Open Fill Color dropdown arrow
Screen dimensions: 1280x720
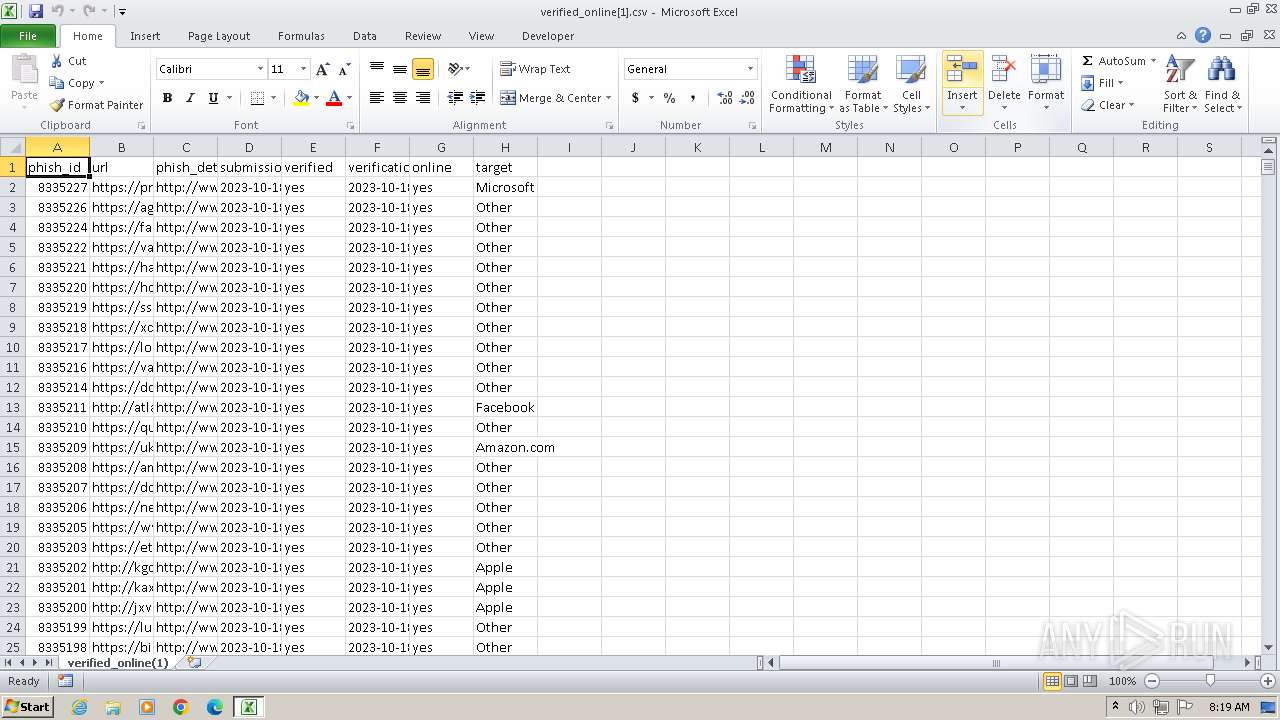tap(316, 98)
